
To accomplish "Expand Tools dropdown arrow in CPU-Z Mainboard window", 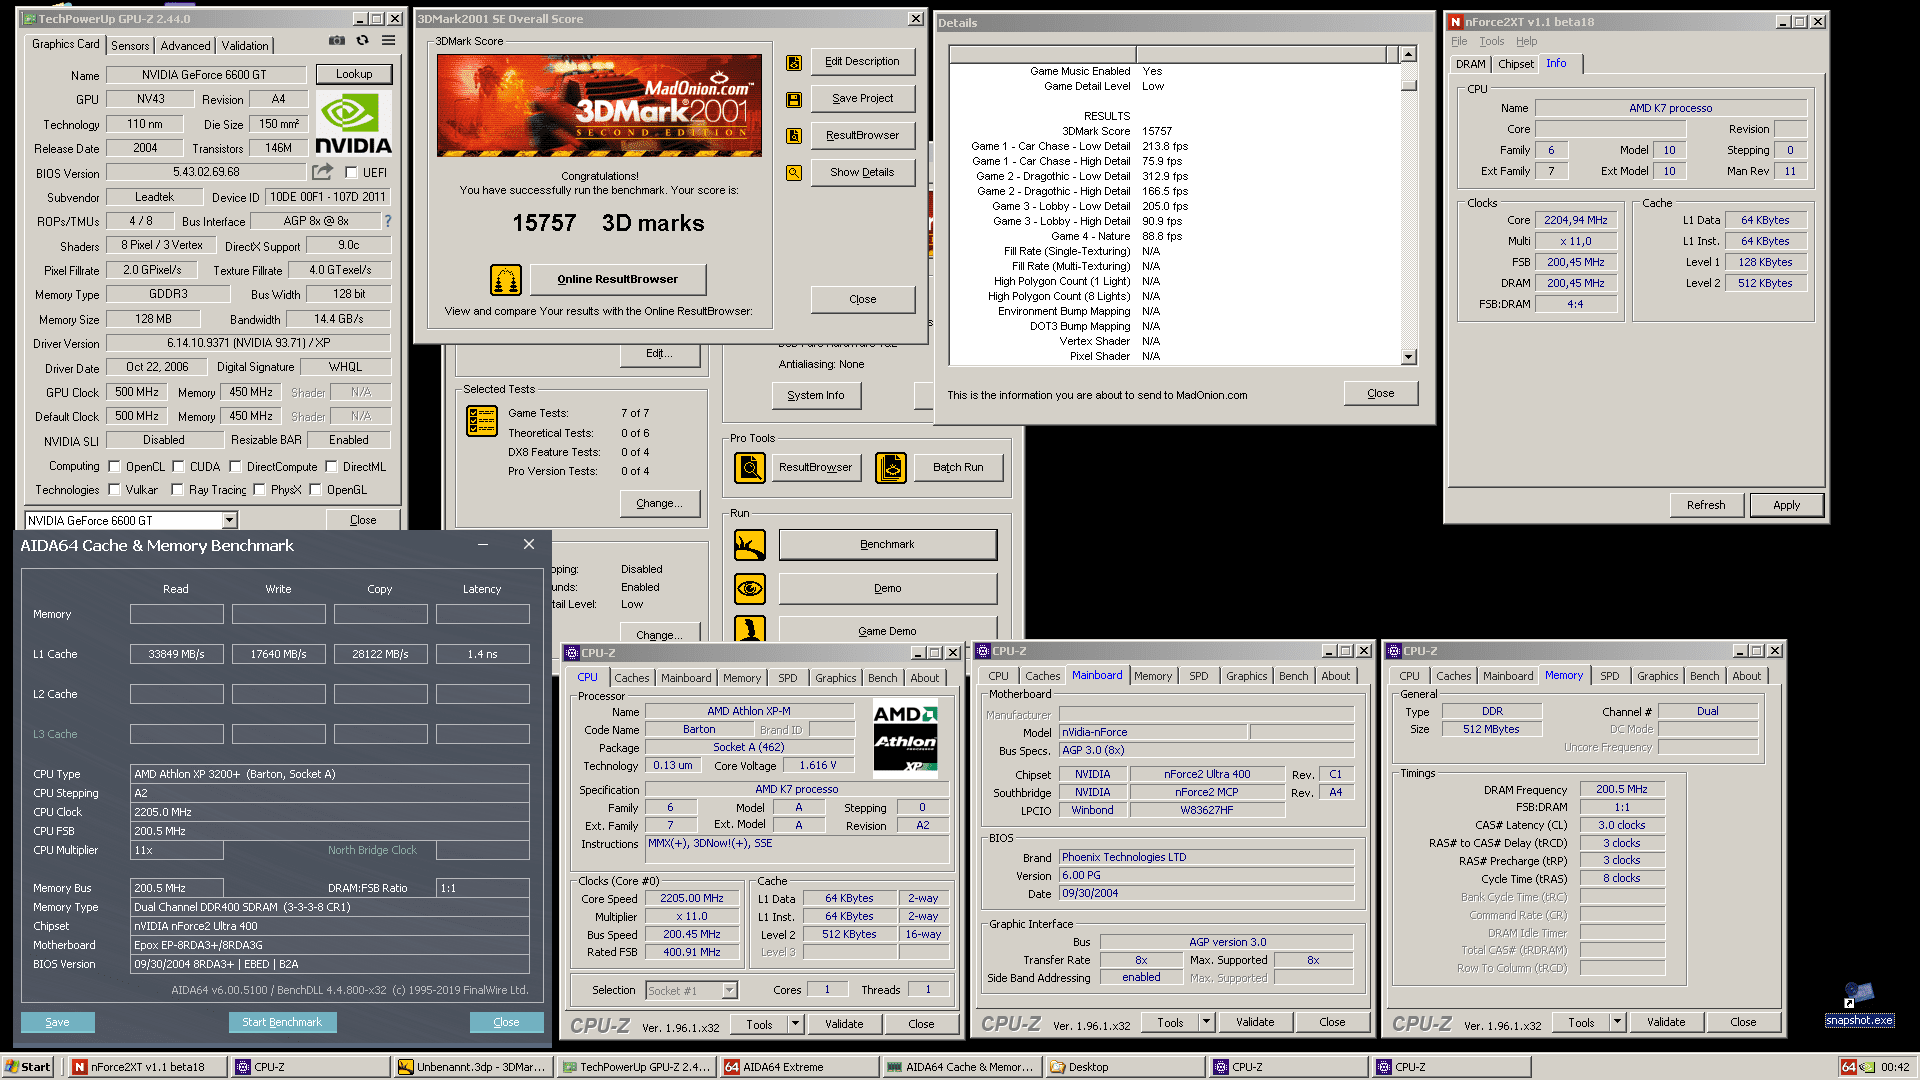I will (1207, 1022).
